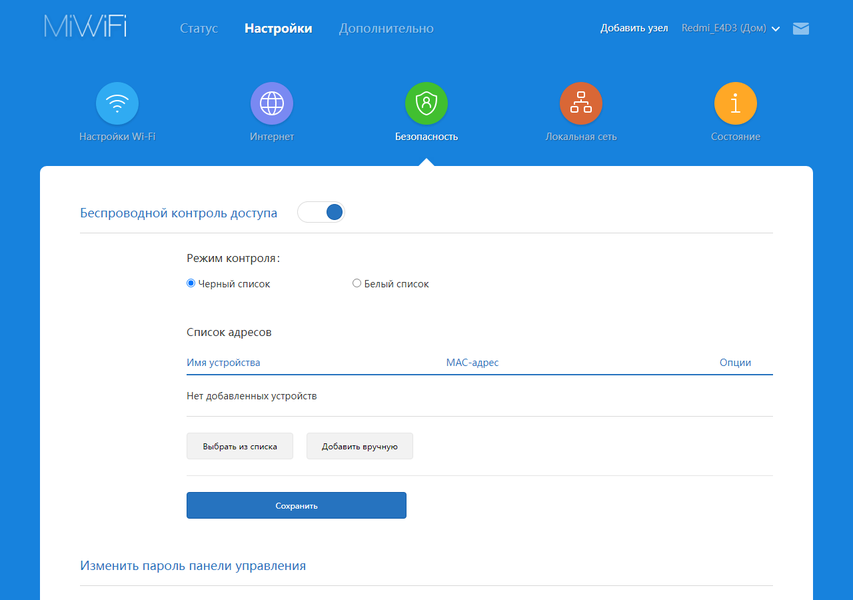
Task: Click the Добавить узел link
Action: point(634,28)
